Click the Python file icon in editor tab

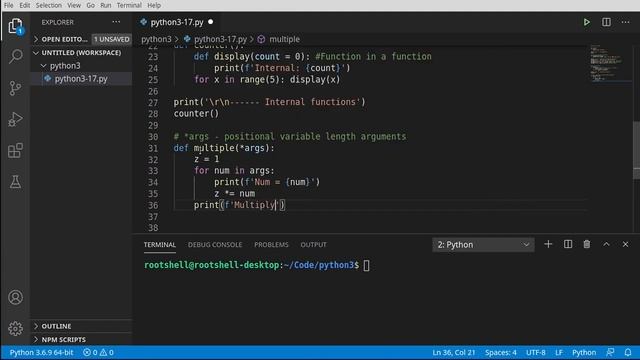click(x=143, y=22)
